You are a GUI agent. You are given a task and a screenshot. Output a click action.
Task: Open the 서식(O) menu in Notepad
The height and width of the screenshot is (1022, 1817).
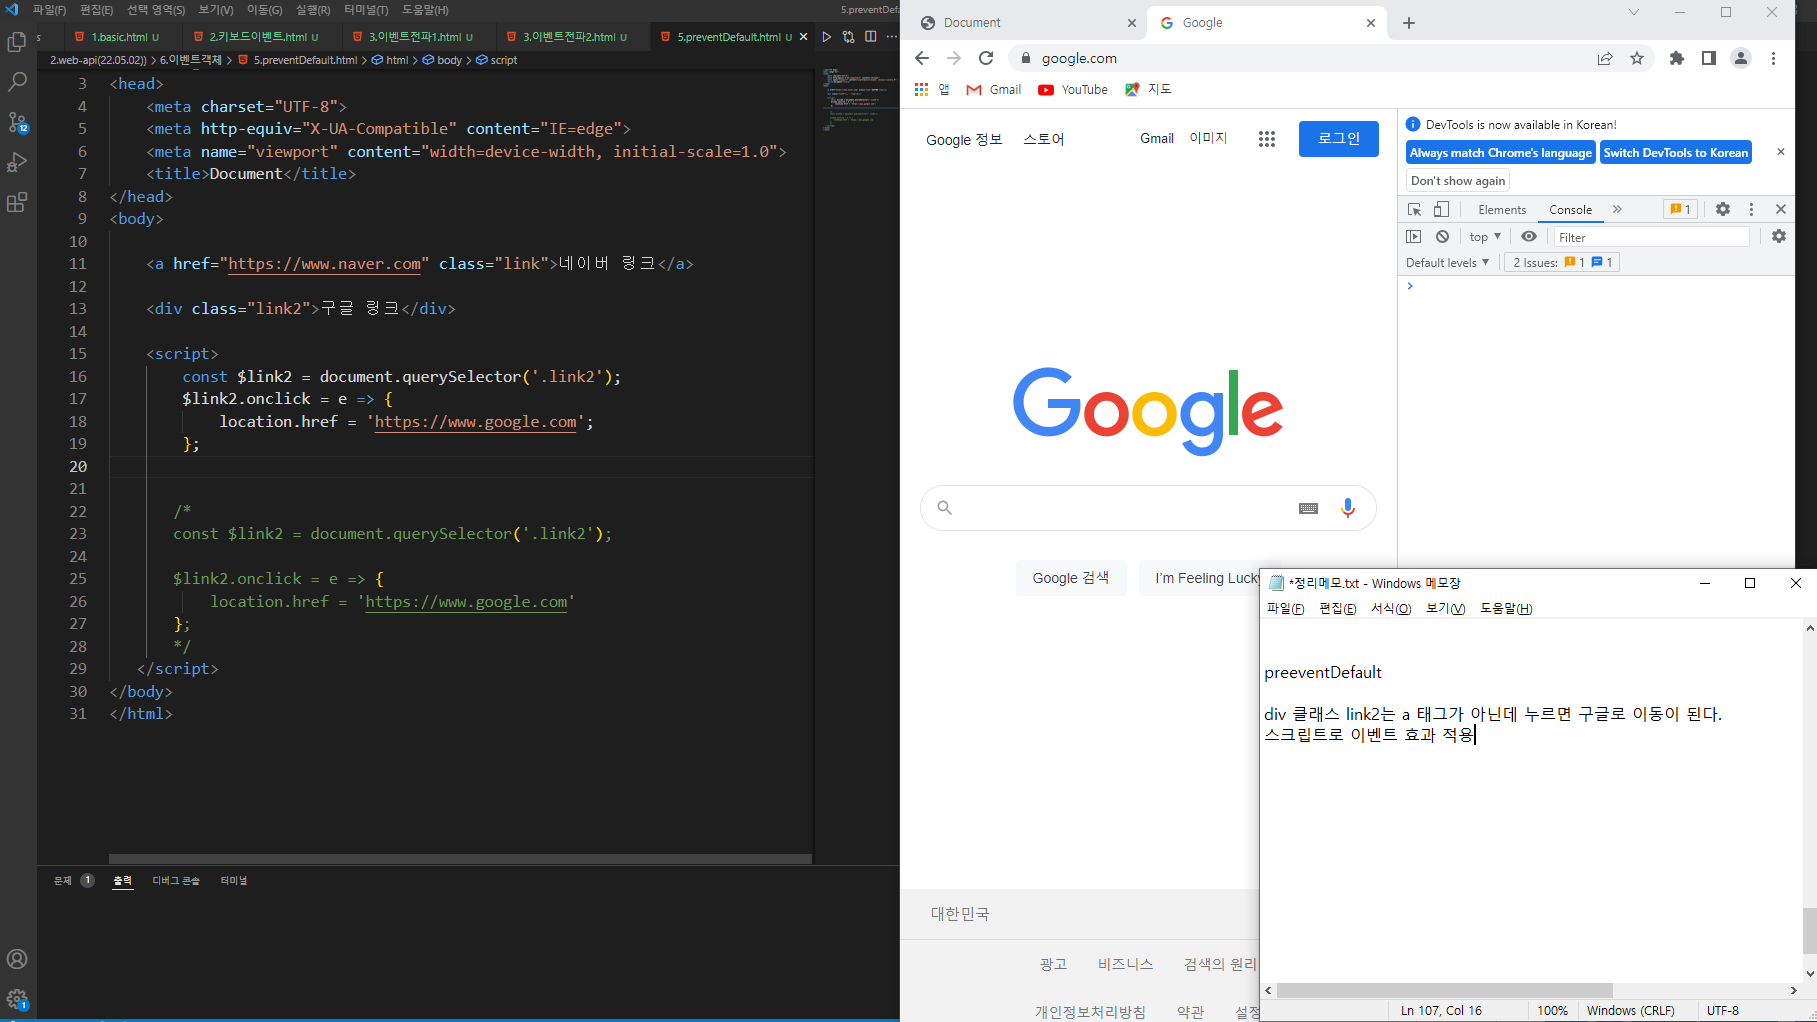[1390, 608]
